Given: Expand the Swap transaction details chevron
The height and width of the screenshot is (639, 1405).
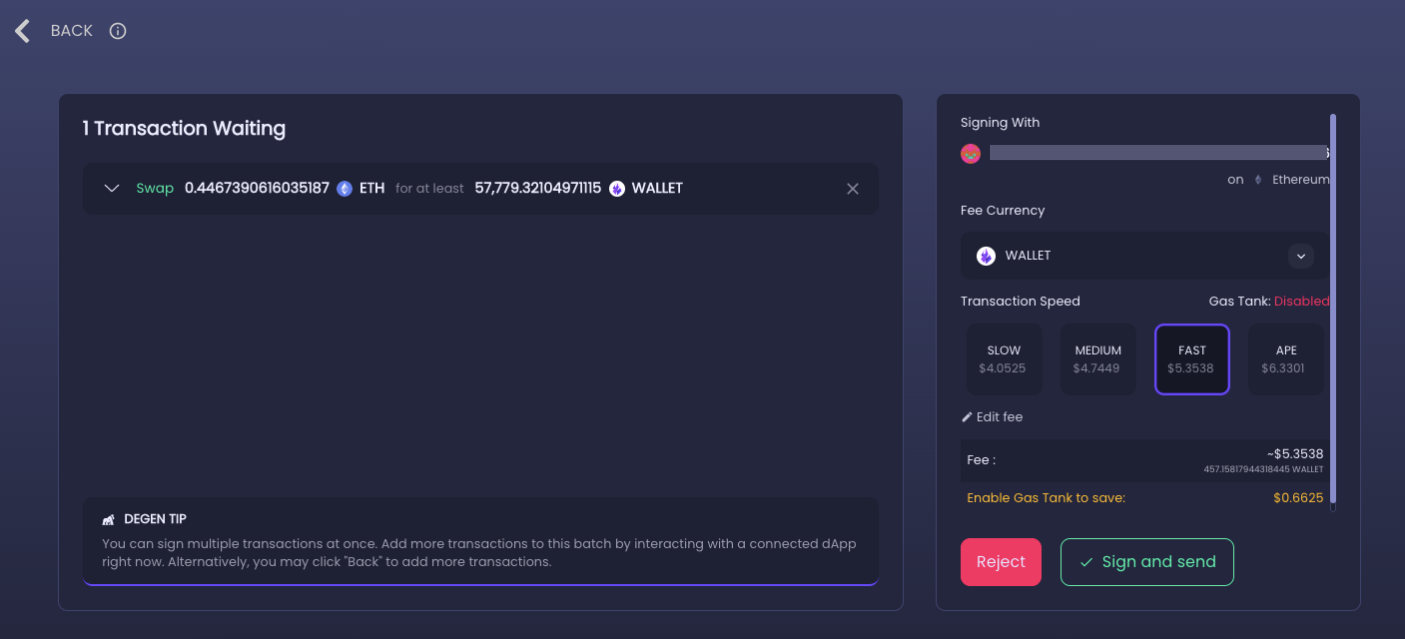Looking at the screenshot, I should coord(112,188).
